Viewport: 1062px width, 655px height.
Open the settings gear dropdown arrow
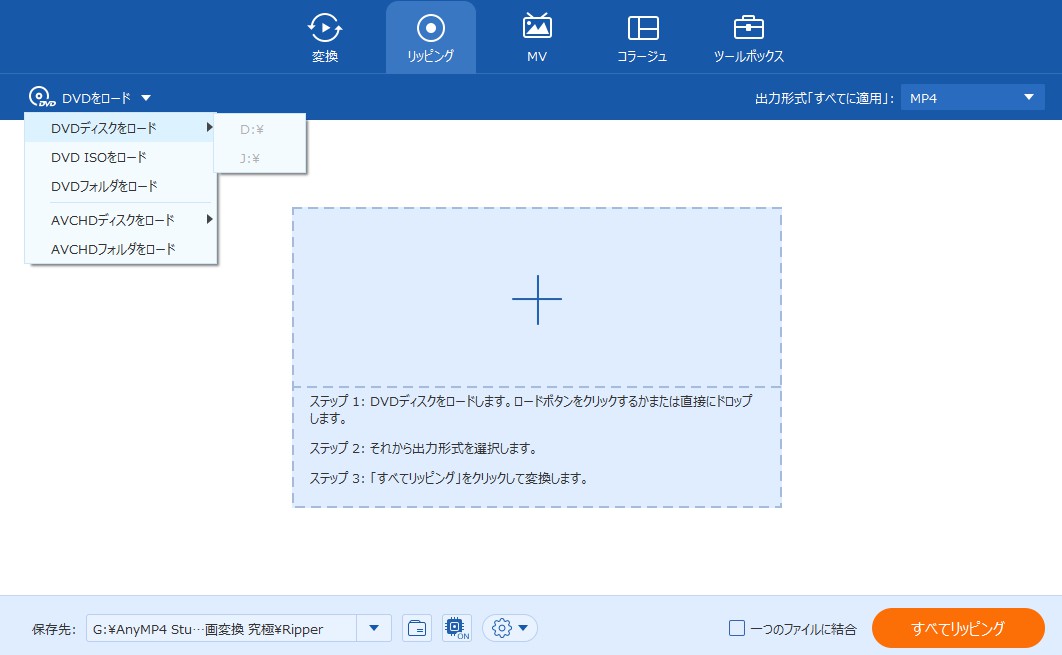pyautogui.click(x=521, y=628)
